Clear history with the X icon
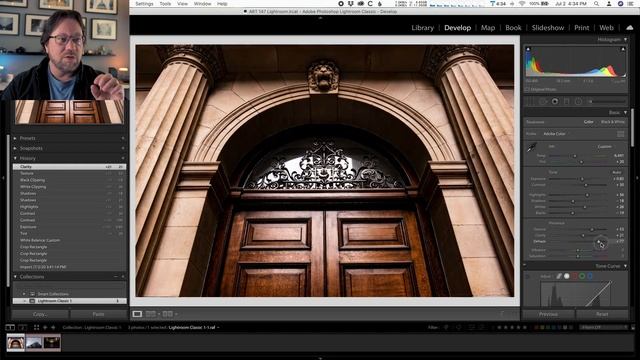The height and width of the screenshot is (360, 640). coord(122,158)
